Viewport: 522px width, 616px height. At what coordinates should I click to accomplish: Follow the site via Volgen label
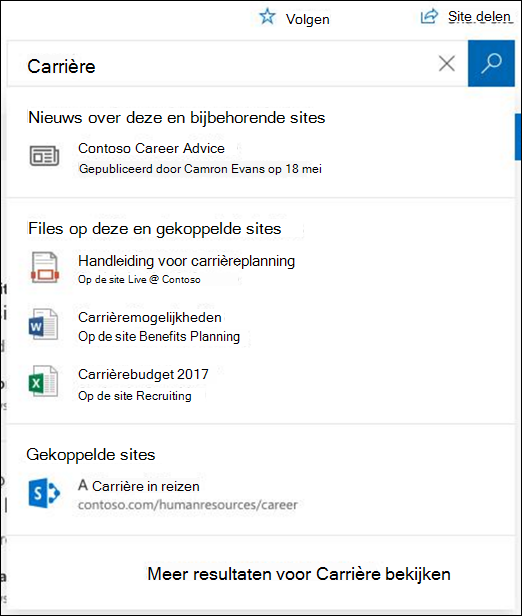[x=308, y=19]
